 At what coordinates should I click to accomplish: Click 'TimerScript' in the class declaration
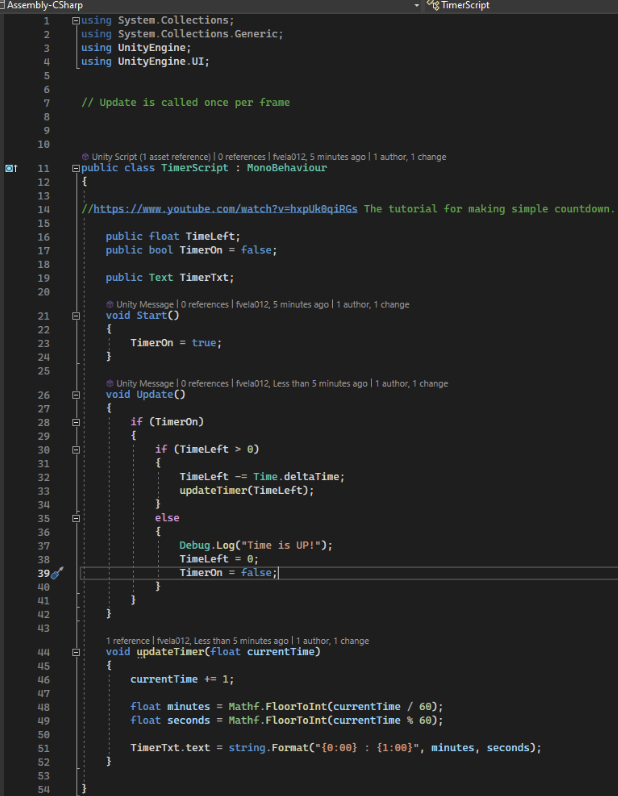(194, 168)
